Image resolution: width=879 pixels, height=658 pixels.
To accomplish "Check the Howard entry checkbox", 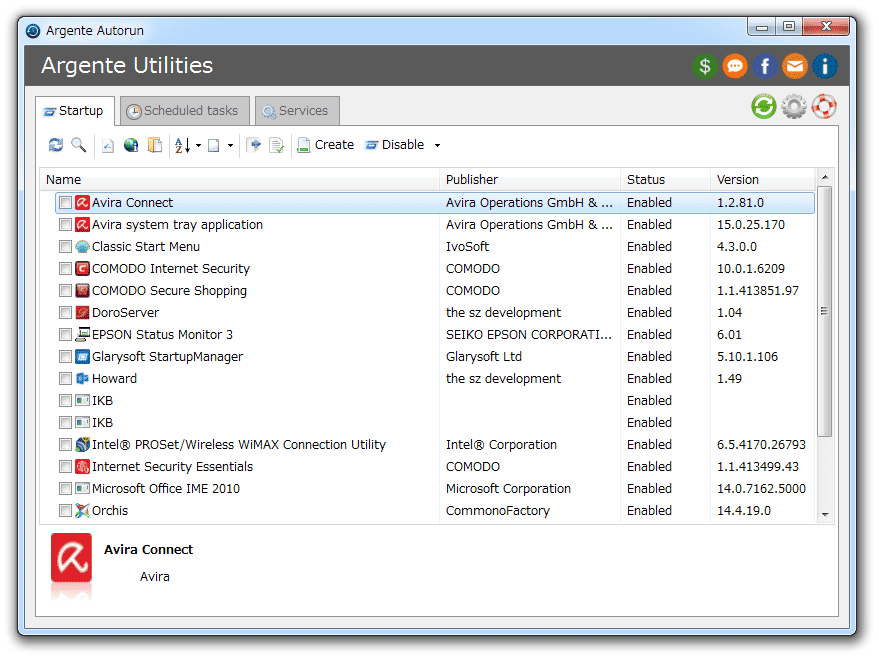I will click(66, 379).
